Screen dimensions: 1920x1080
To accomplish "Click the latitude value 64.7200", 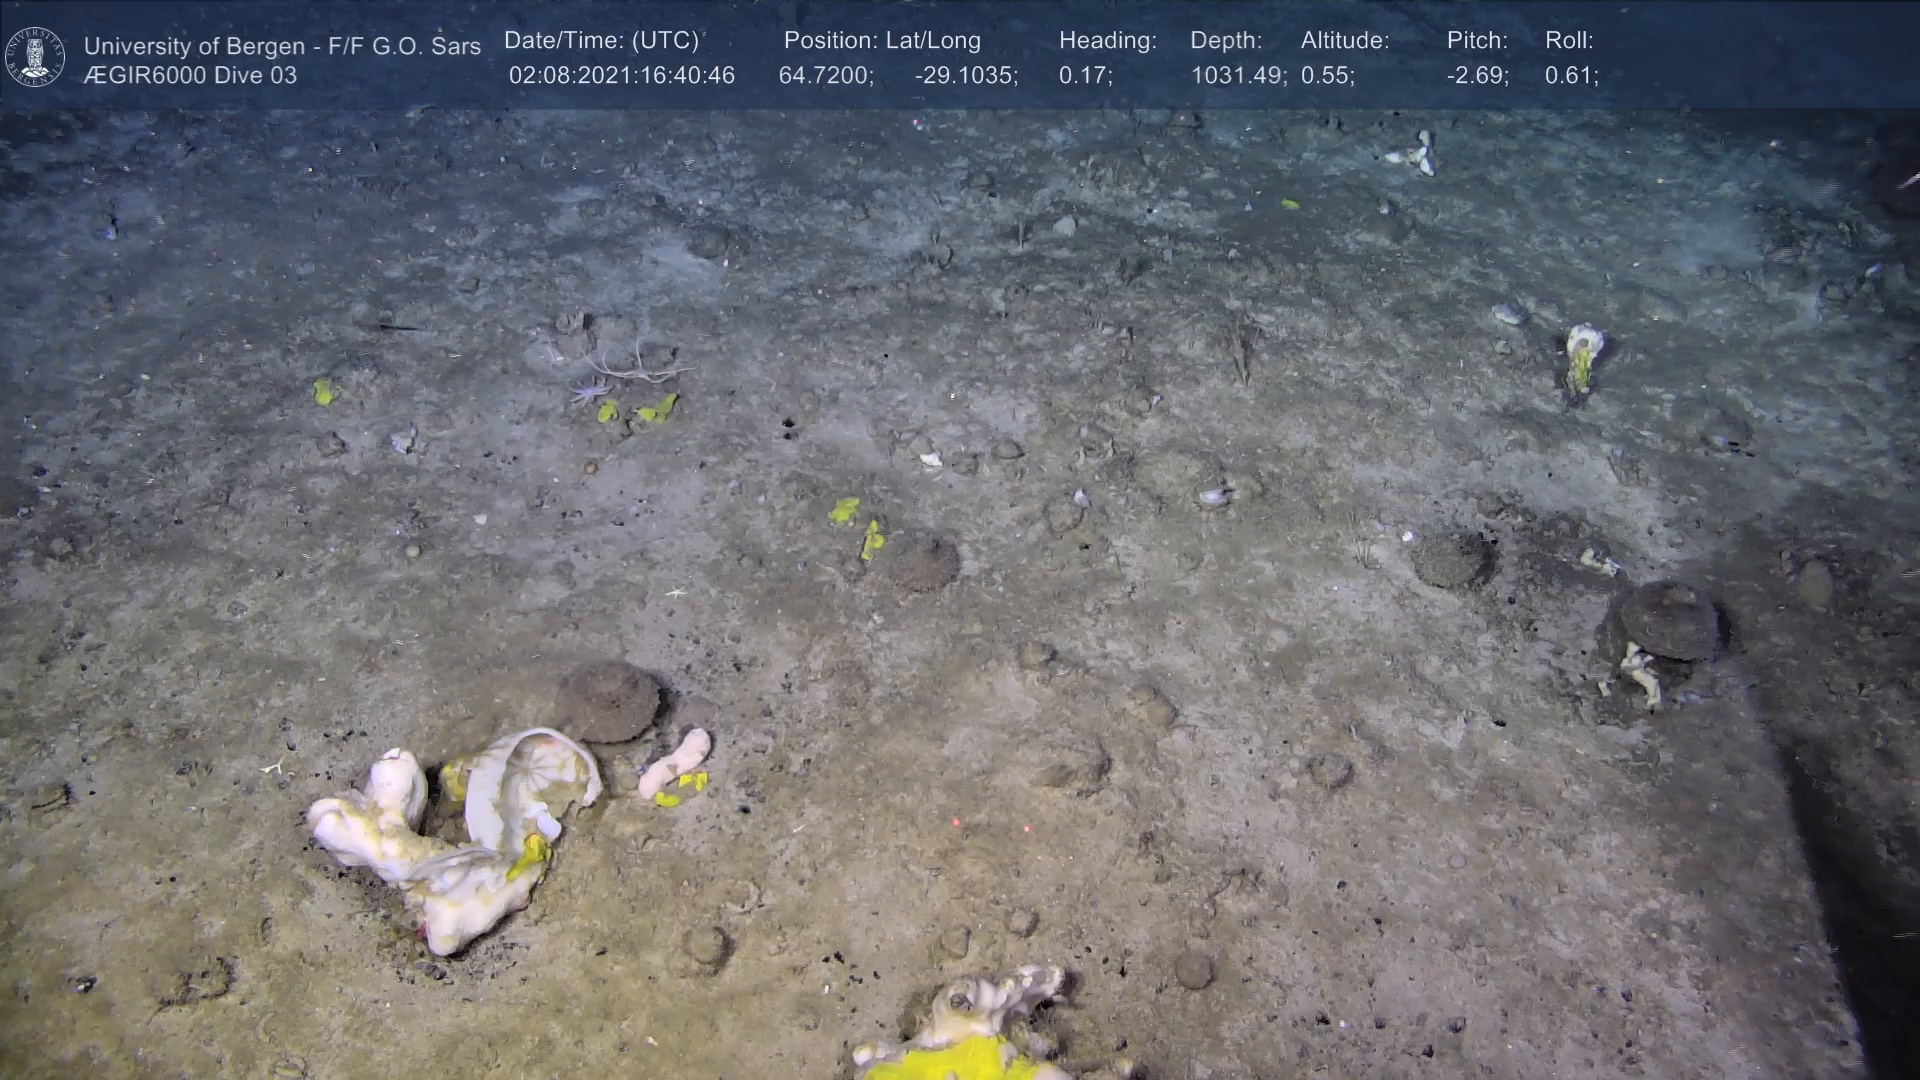I will (825, 76).
